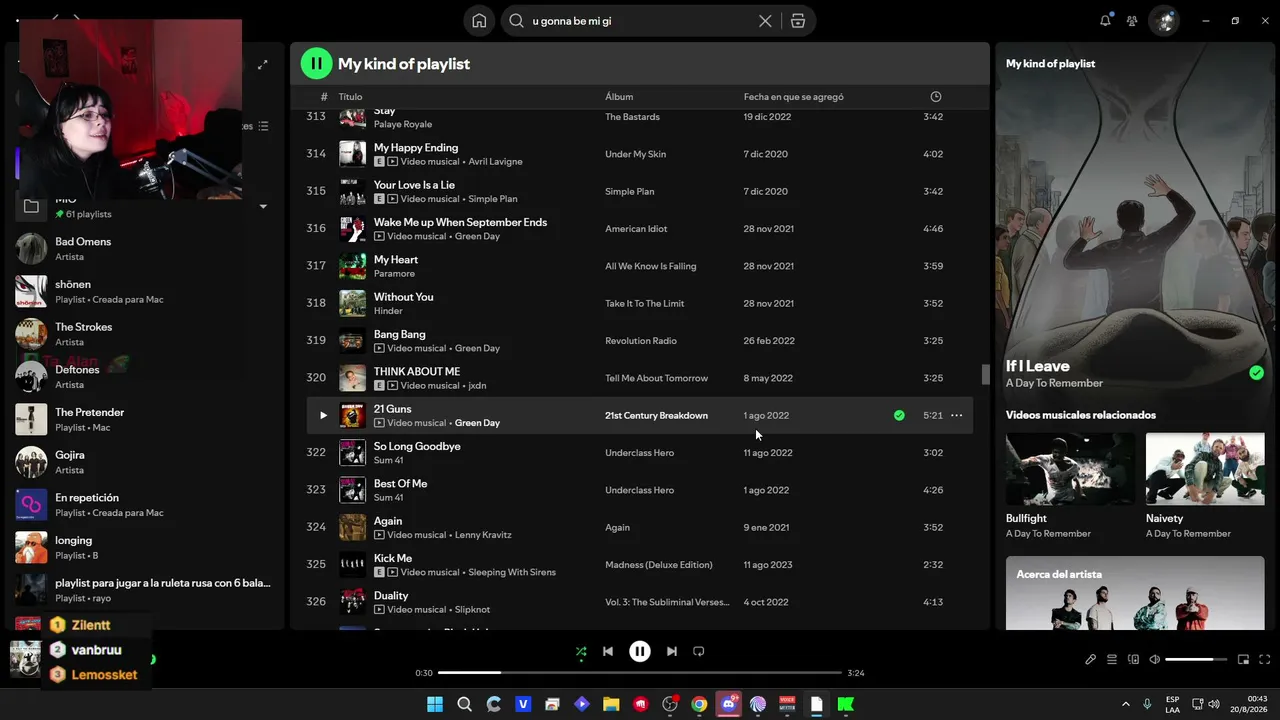Screen dimensions: 1280x720
Task: Mute with the speaker icon
Action: (1155, 660)
